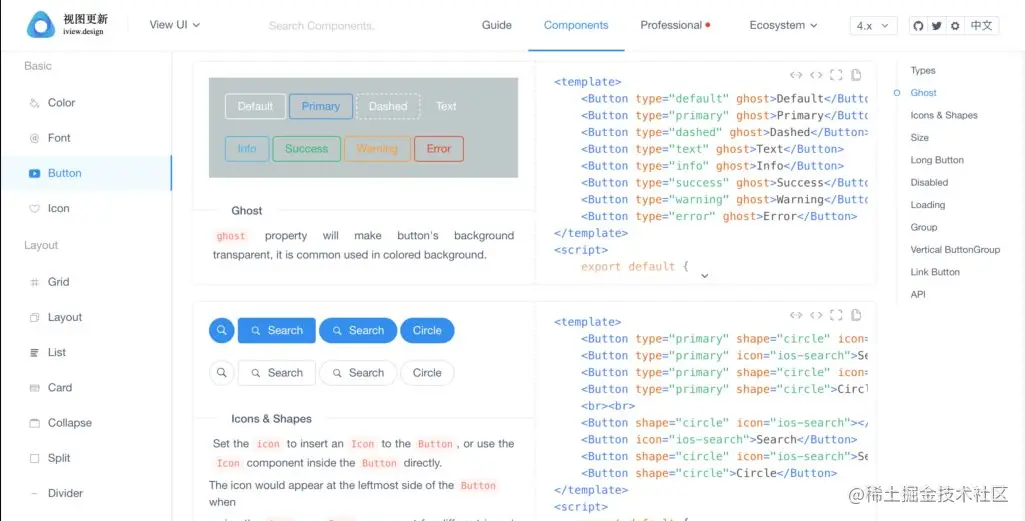This screenshot has width=1025, height=521.
Task: Click the white rectangular Search button
Action: 277,373
